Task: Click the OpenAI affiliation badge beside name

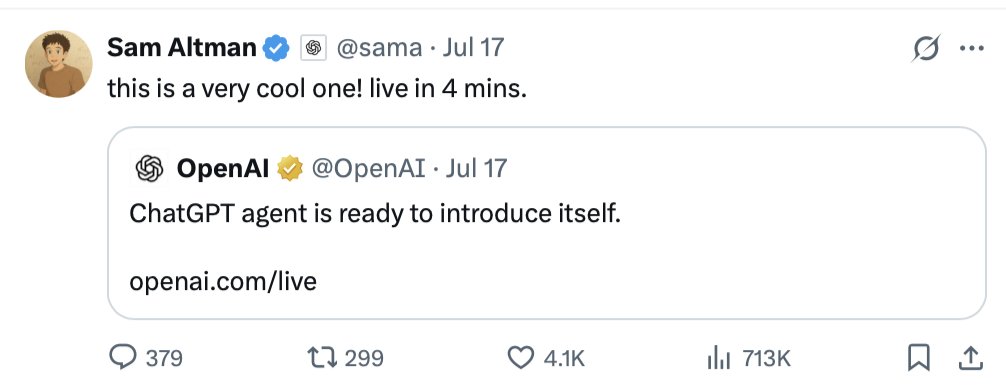Action: (x=313, y=48)
